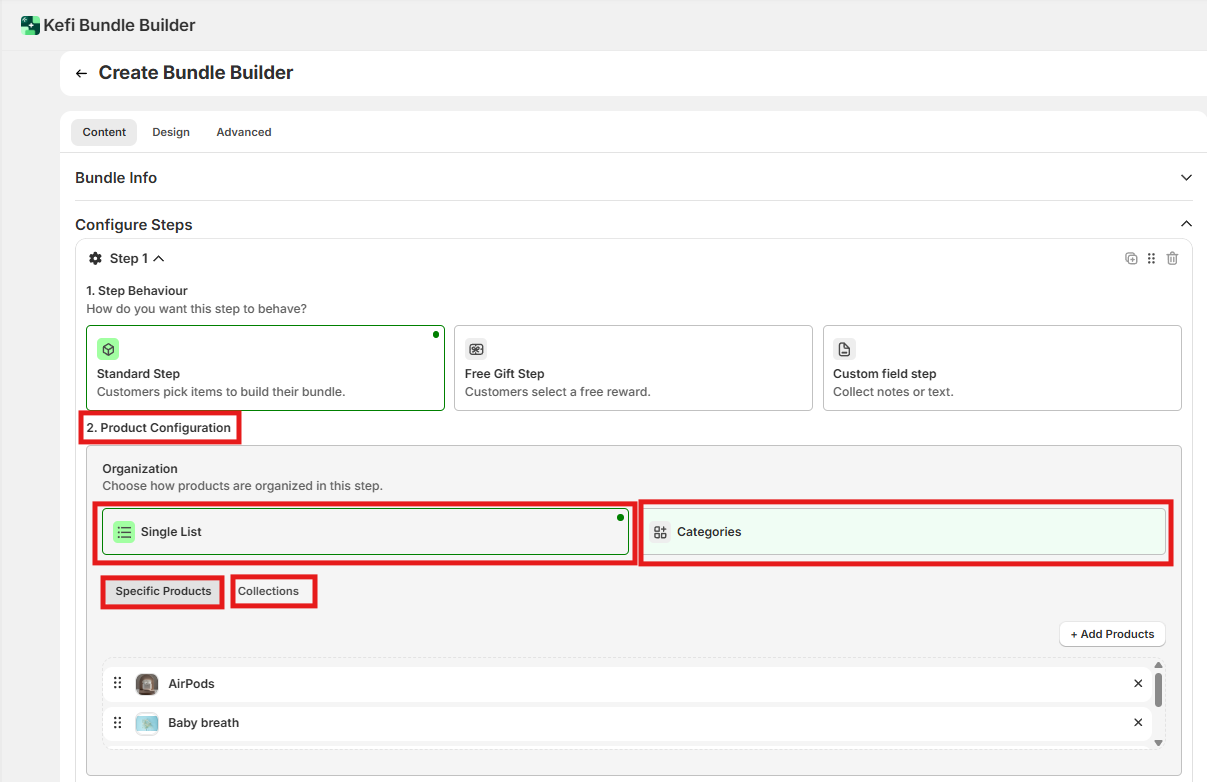Select the Custom field step card

(1002, 368)
